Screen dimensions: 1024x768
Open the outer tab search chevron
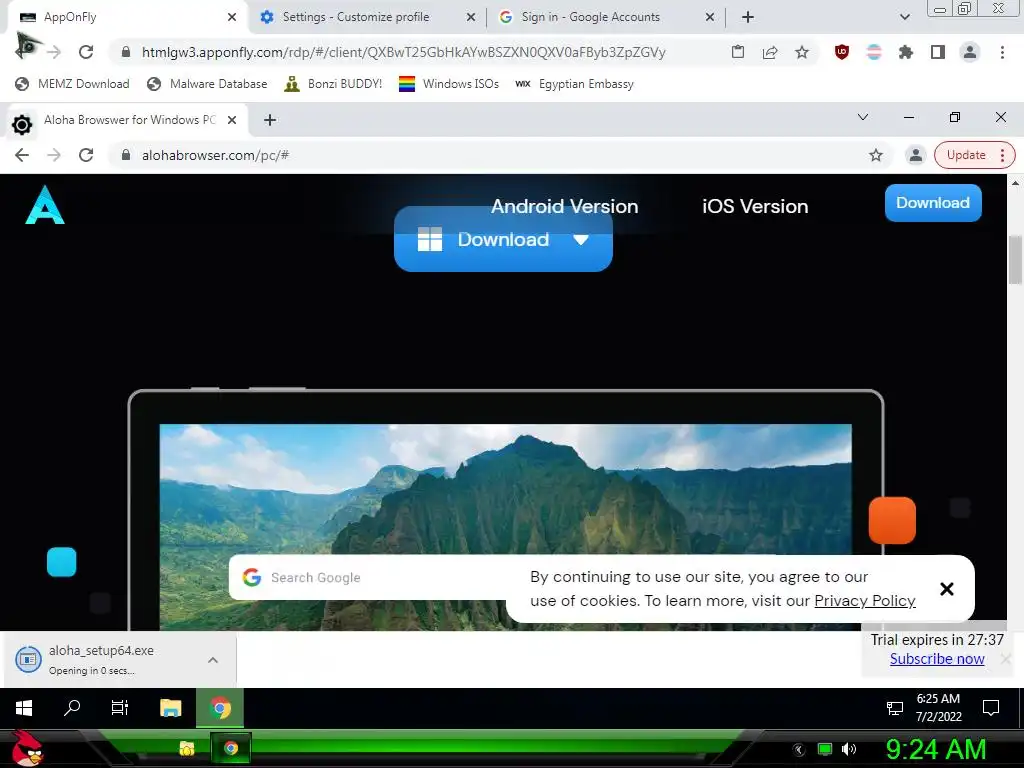point(904,17)
